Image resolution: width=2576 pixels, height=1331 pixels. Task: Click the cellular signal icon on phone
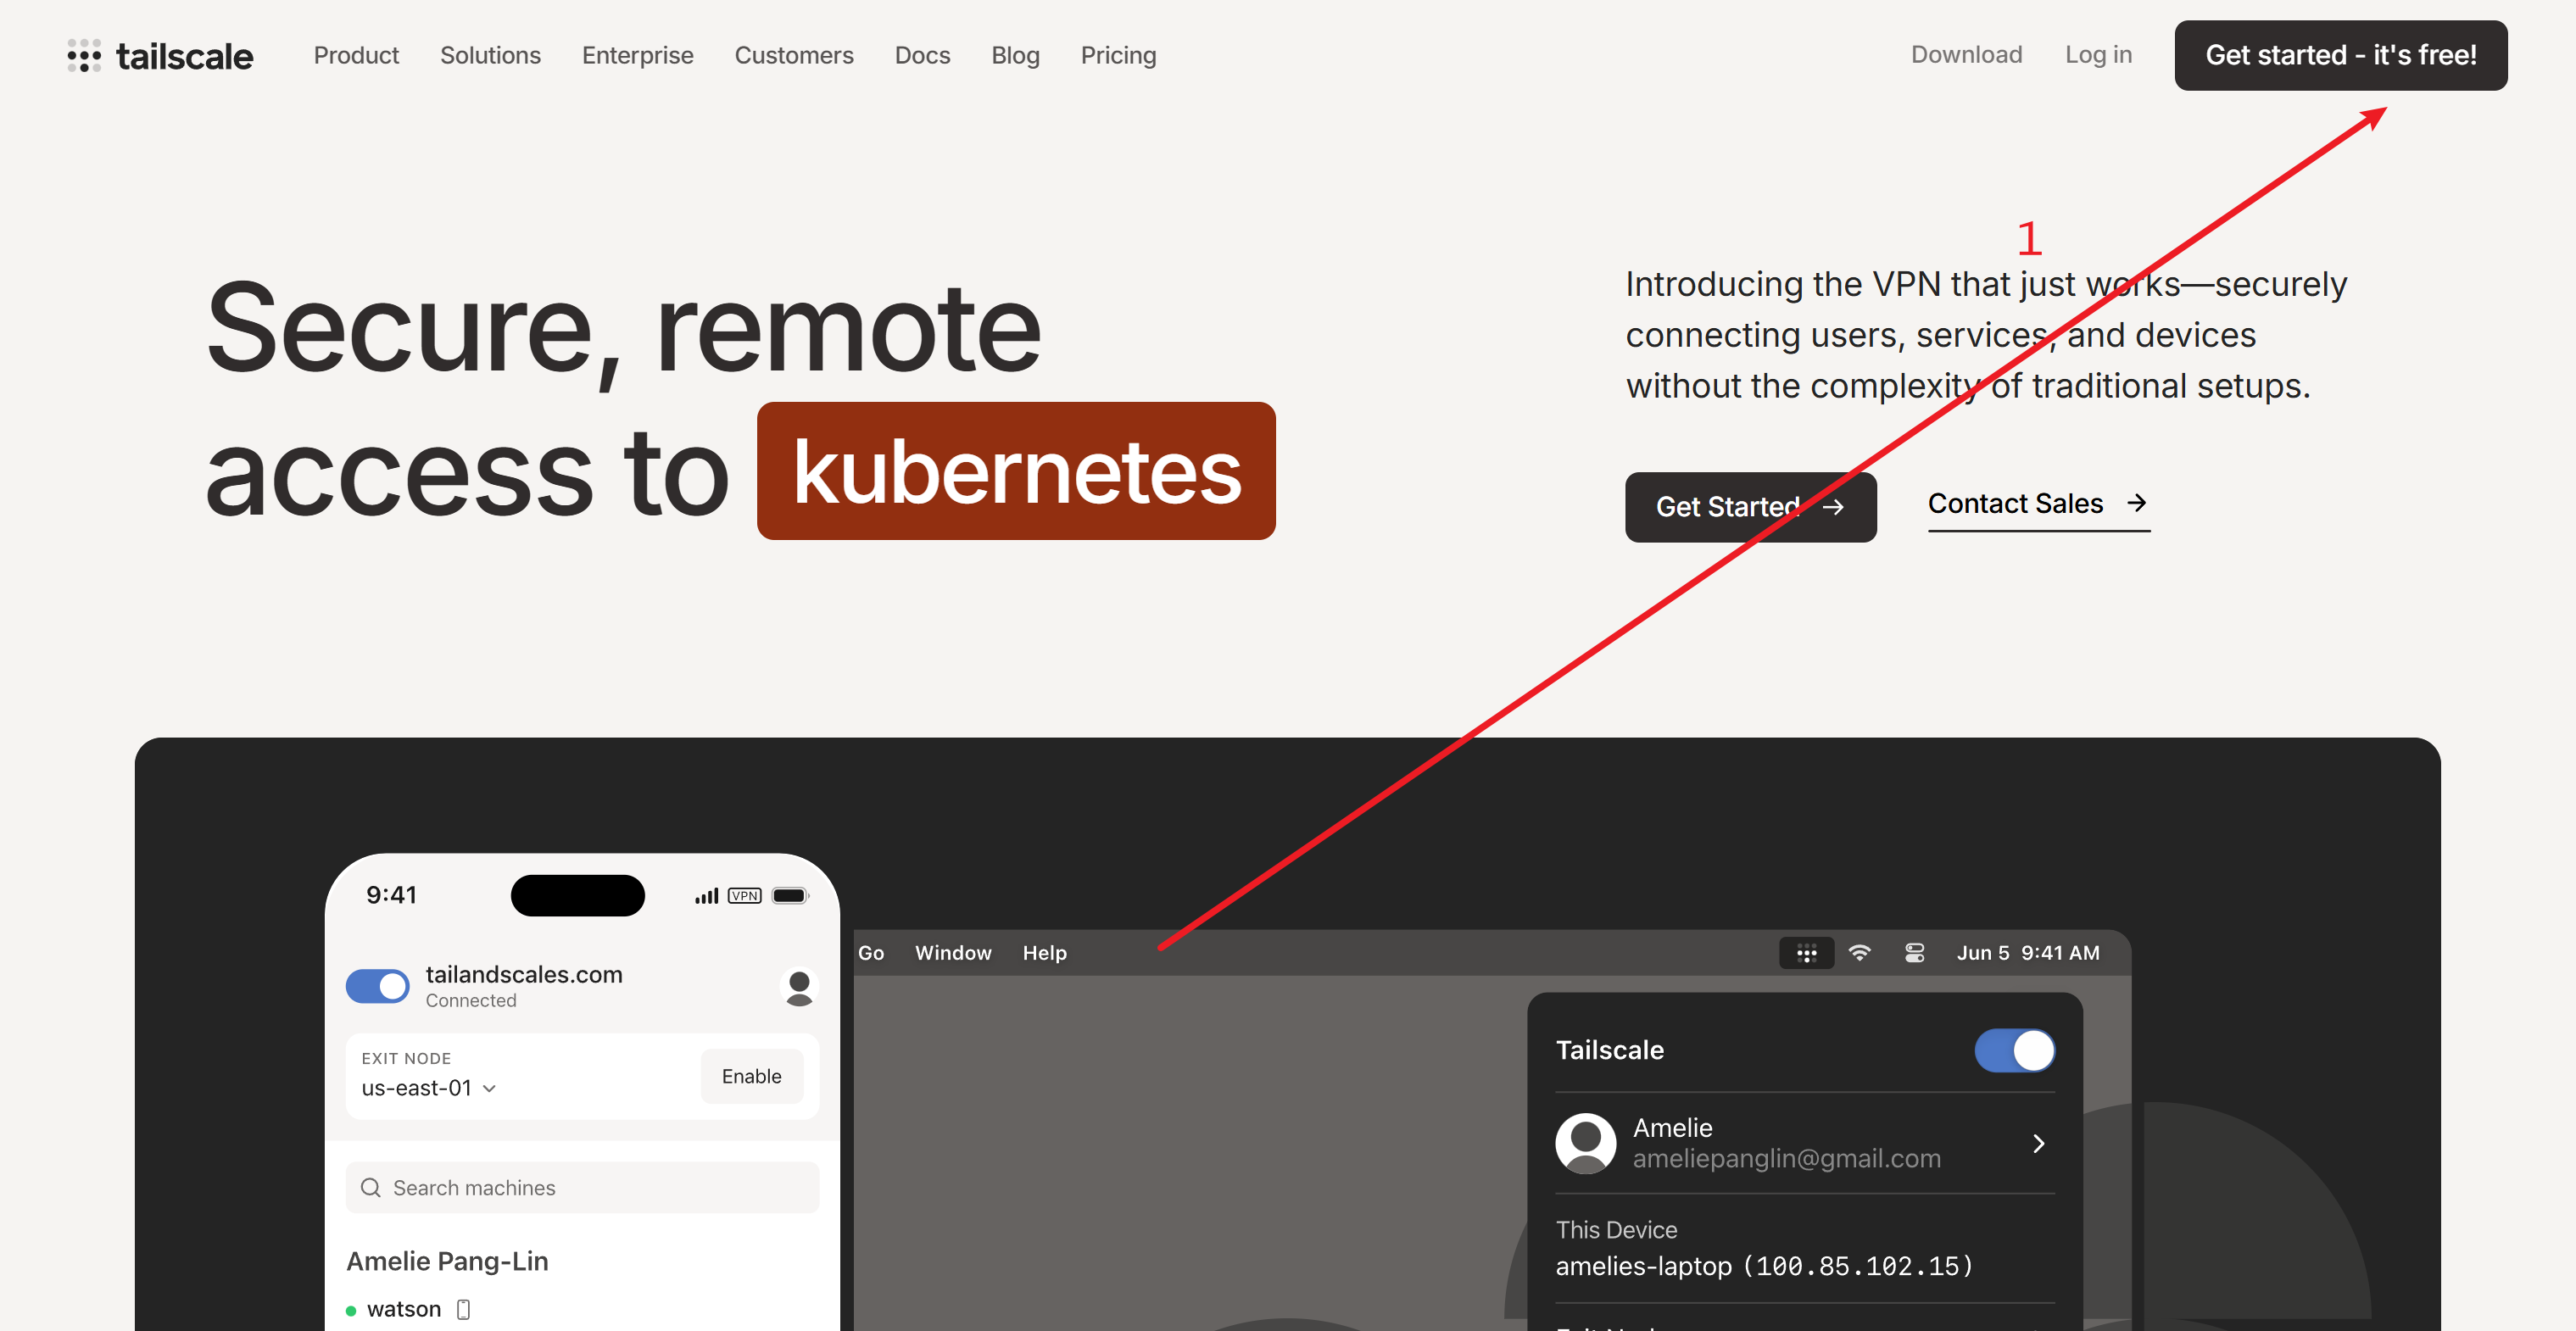click(x=706, y=896)
